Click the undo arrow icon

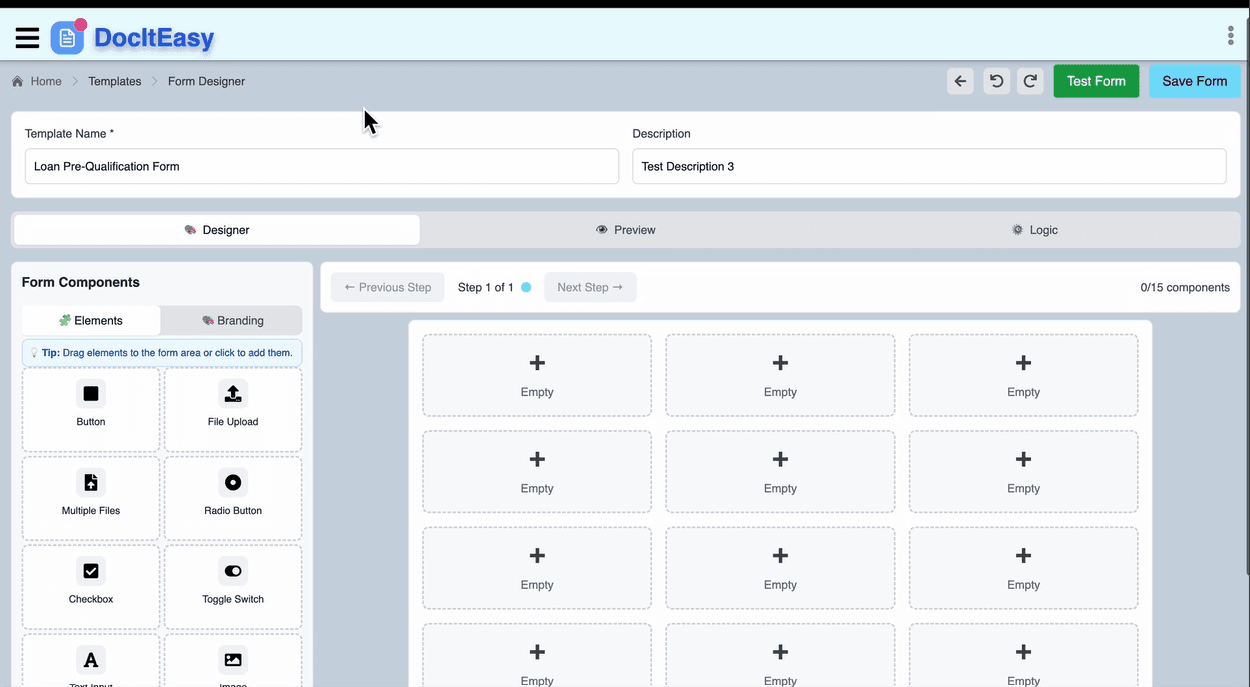tap(995, 81)
